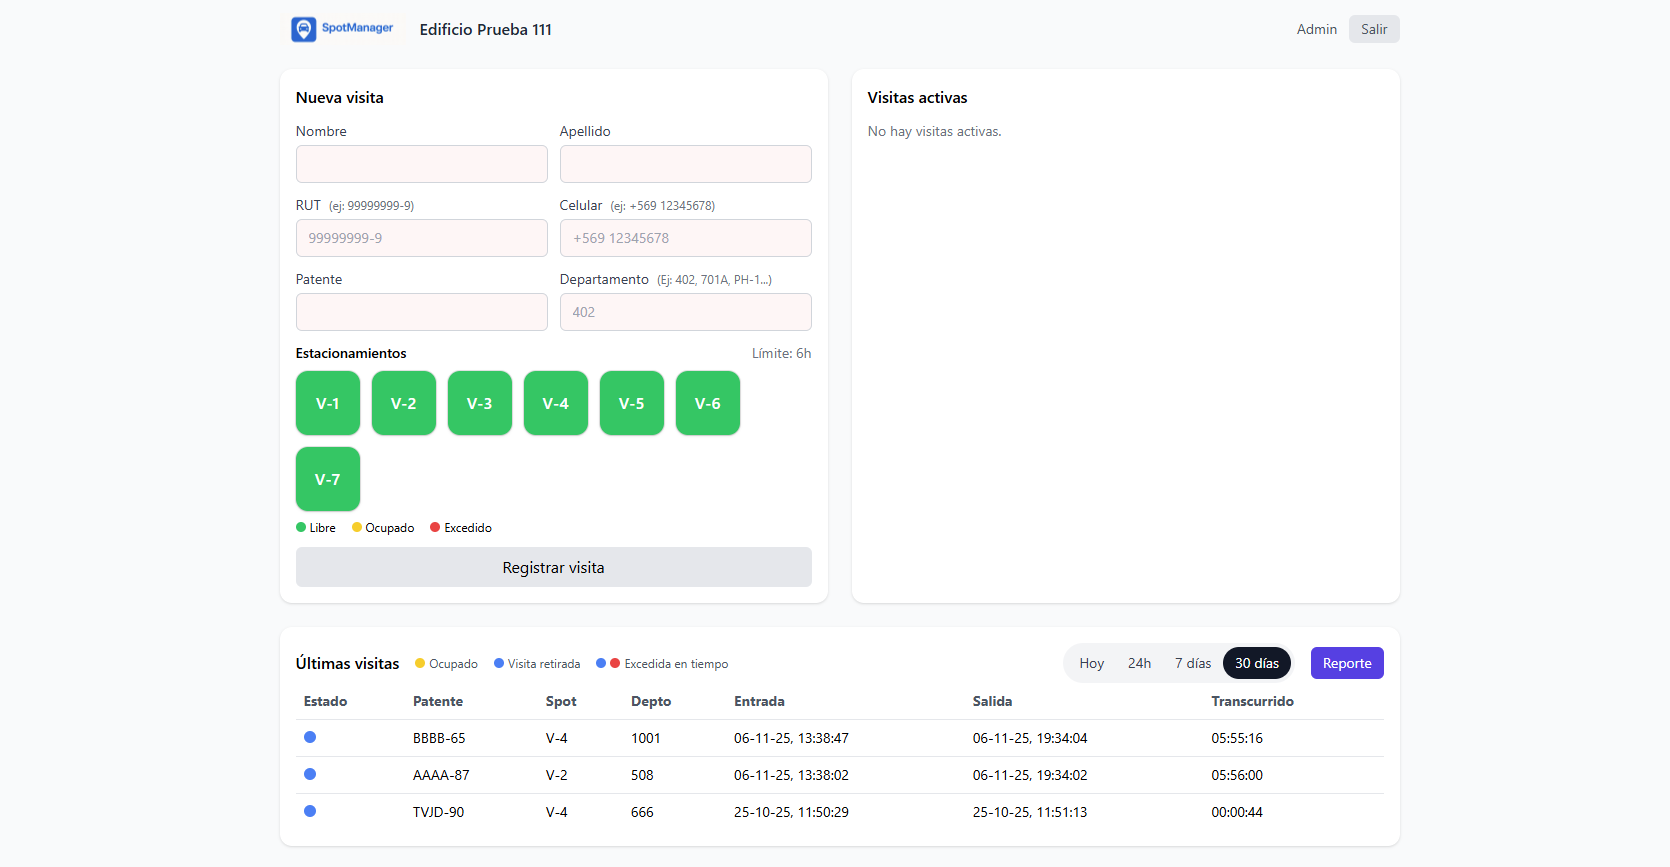Click blue status dot for BBBB-65
Image resolution: width=1670 pixels, height=867 pixels.
point(310,737)
